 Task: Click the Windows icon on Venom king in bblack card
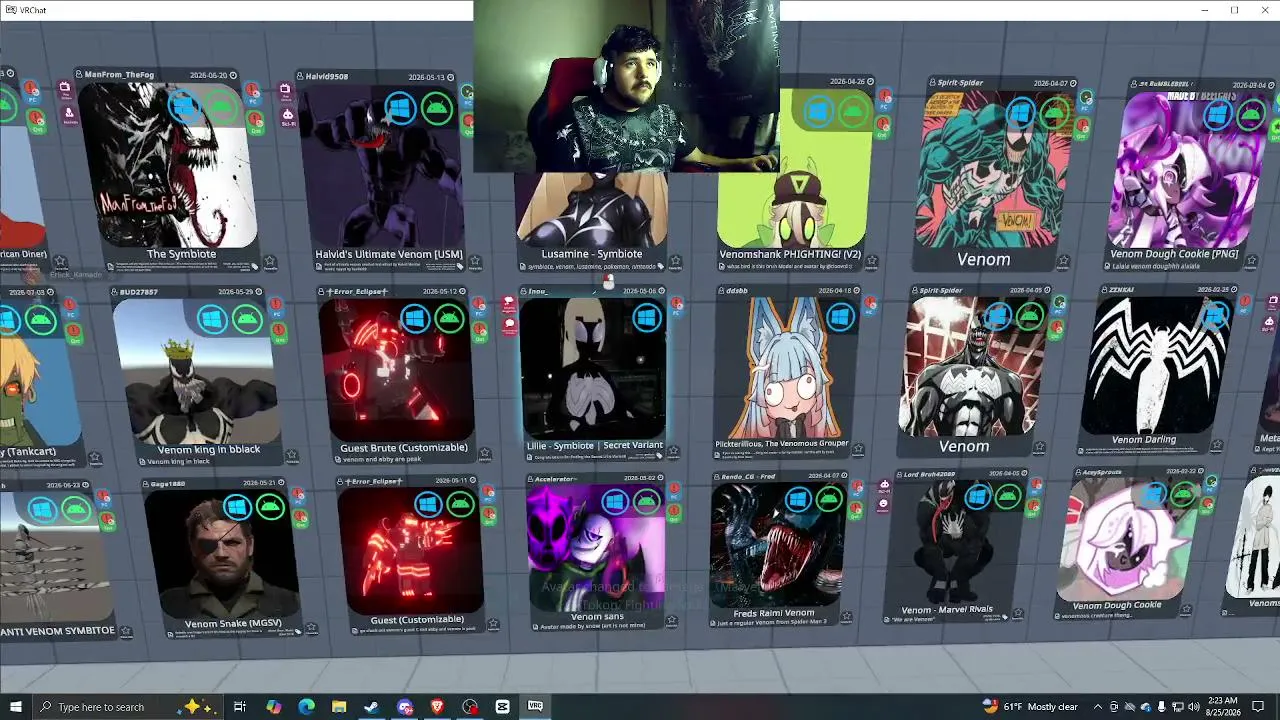click(x=212, y=319)
